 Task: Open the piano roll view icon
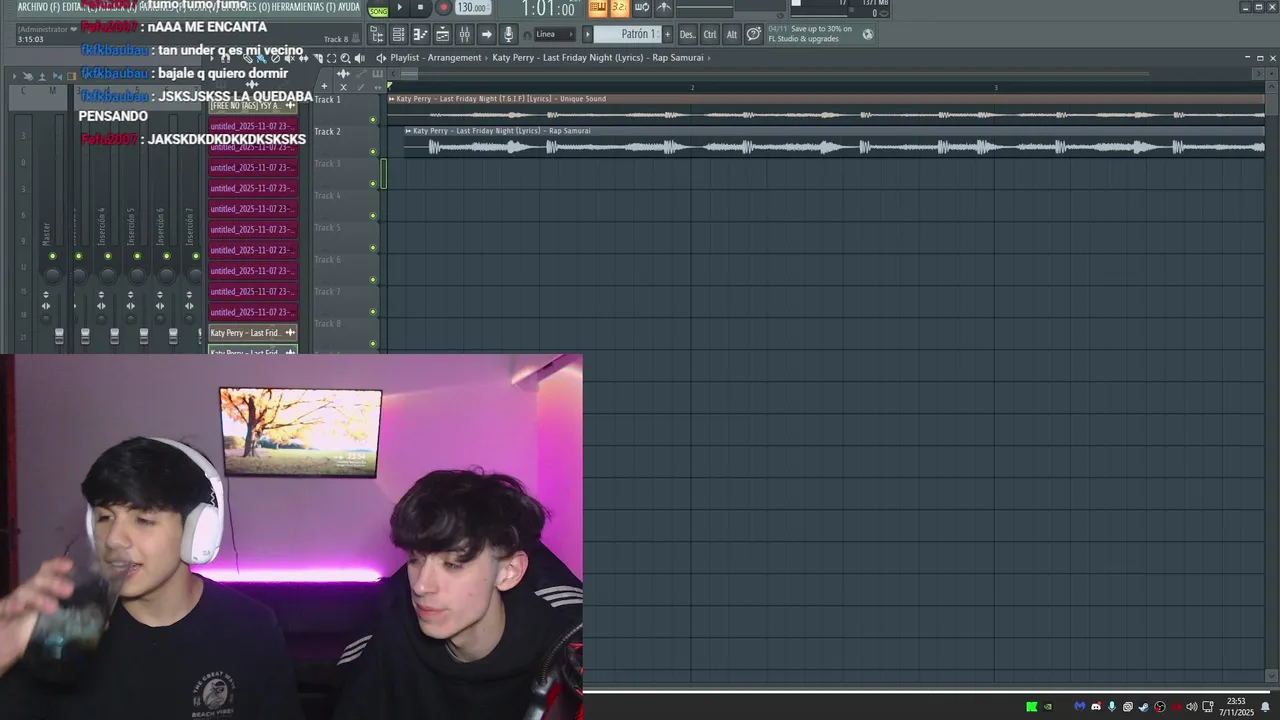point(420,34)
